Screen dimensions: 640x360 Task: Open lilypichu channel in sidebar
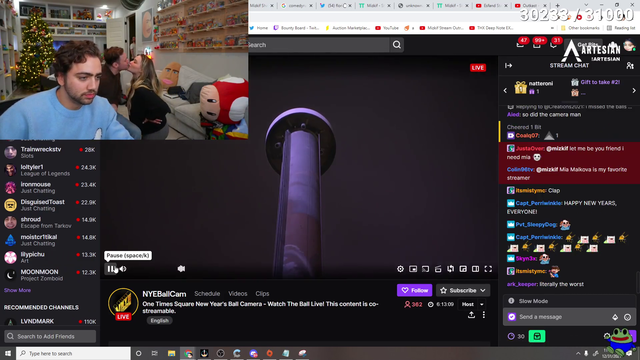tap(50, 257)
